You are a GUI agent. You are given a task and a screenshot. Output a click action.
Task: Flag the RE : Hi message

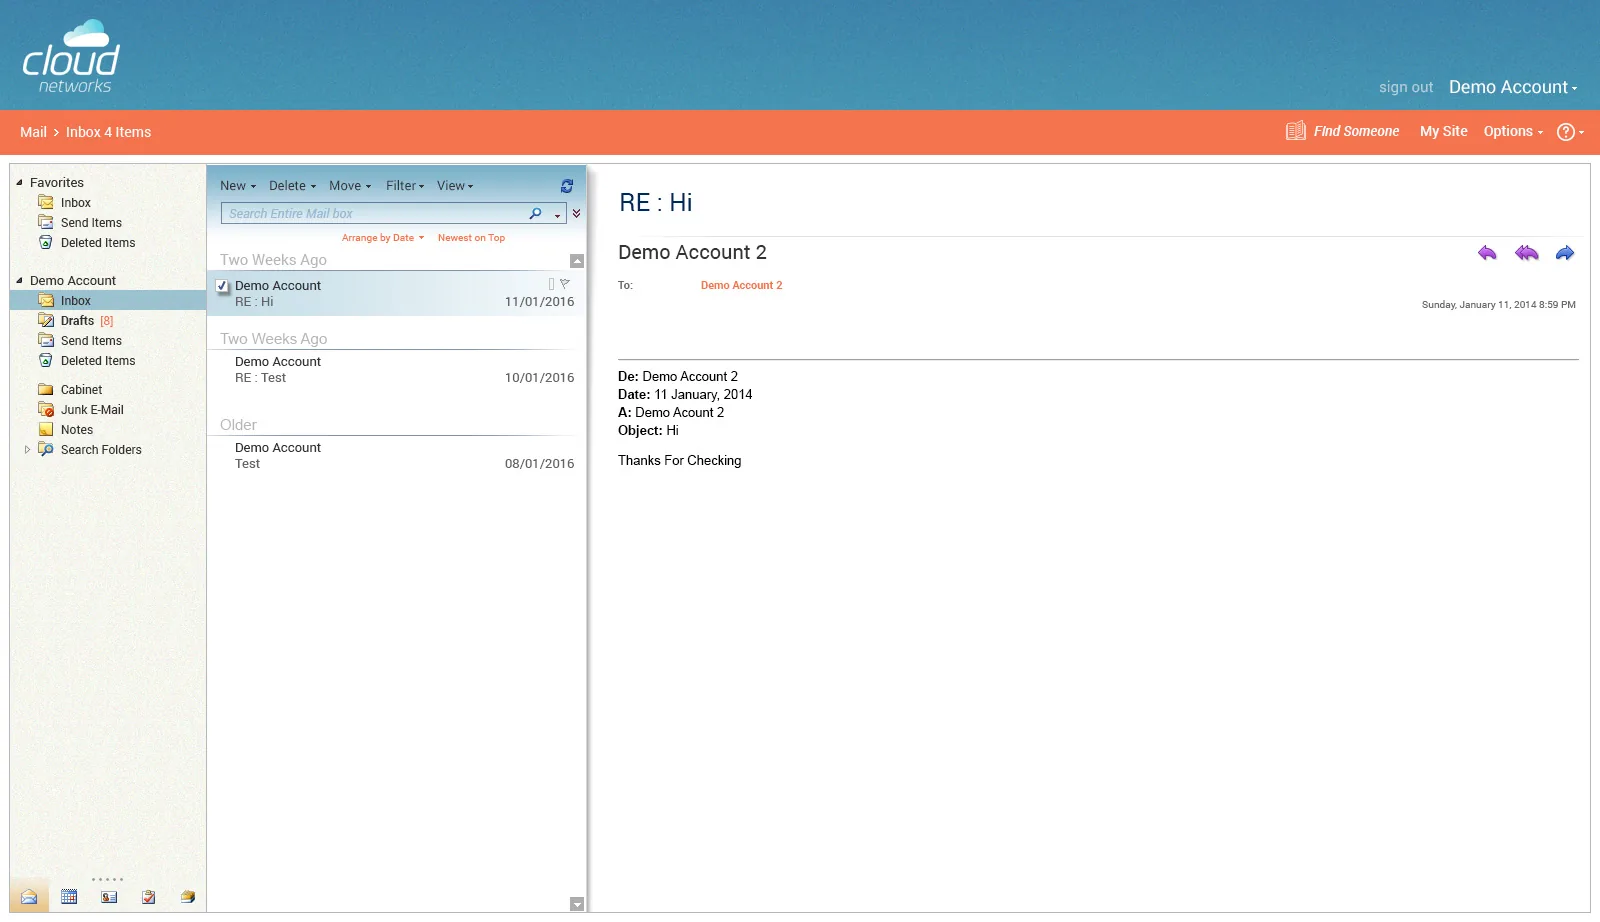(x=565, y=284)
